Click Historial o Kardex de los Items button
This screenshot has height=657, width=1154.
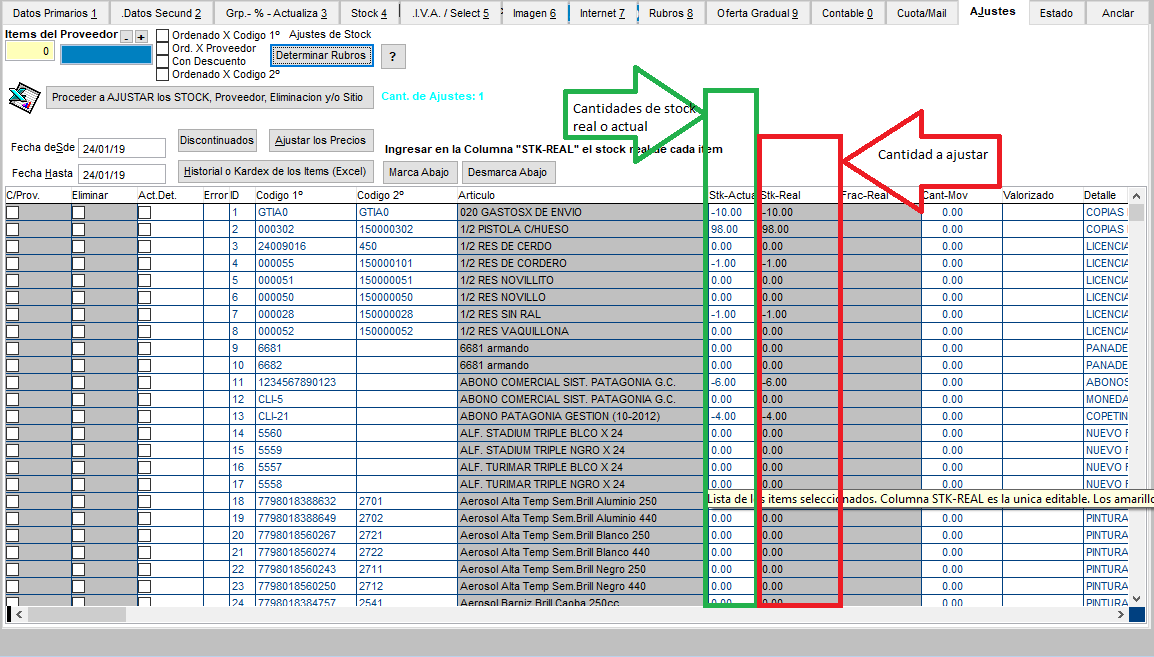click(x=277, y=172)
